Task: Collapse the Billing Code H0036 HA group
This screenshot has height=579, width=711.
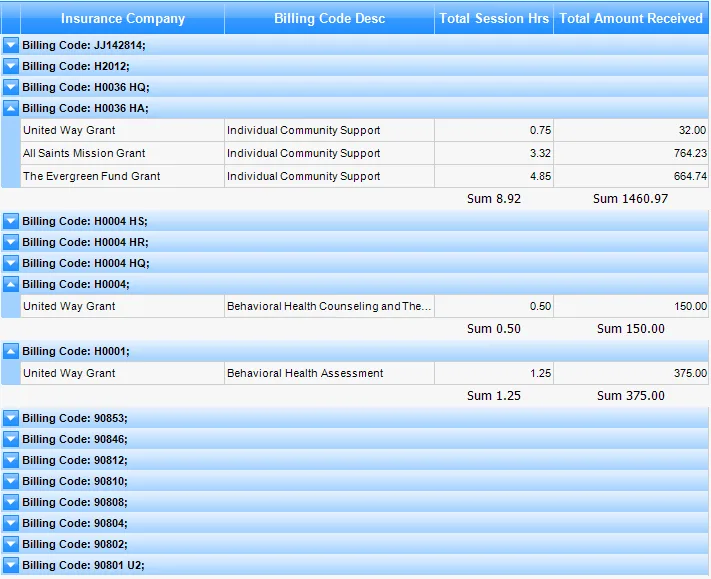Action: click(11, 108)
